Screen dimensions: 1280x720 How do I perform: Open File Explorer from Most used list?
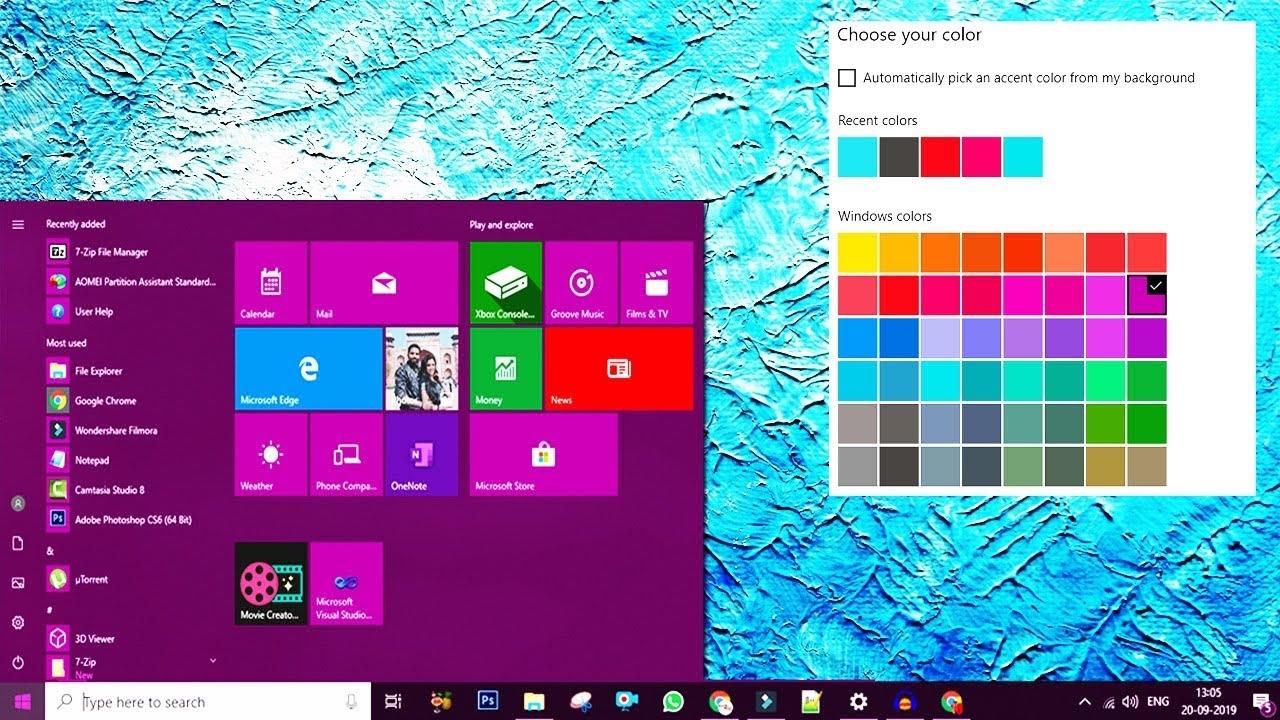coord(132,371)
